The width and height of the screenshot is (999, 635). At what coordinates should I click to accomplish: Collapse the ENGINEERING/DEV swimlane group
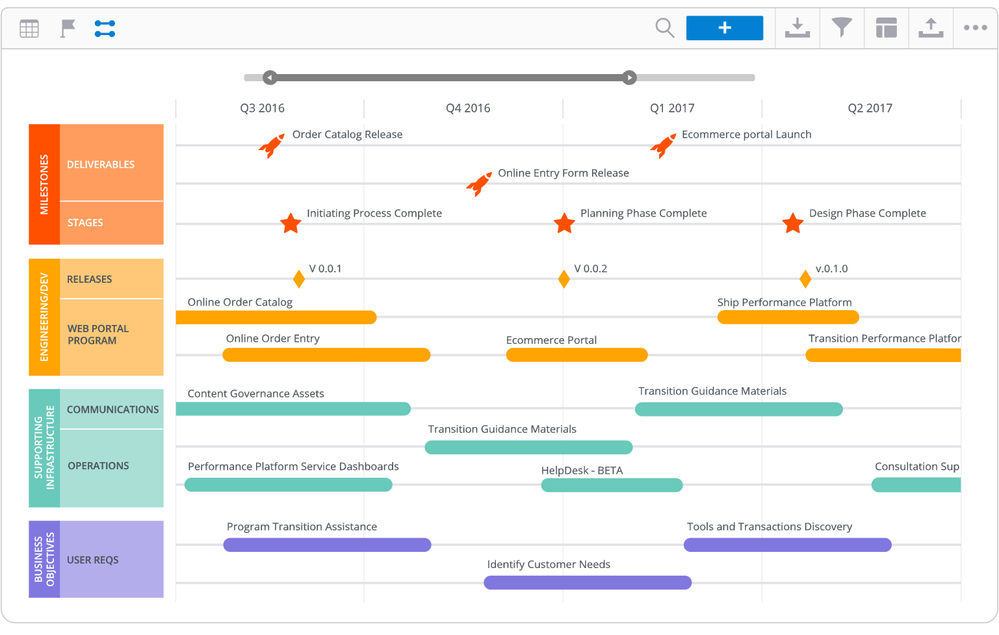point(45,316)
